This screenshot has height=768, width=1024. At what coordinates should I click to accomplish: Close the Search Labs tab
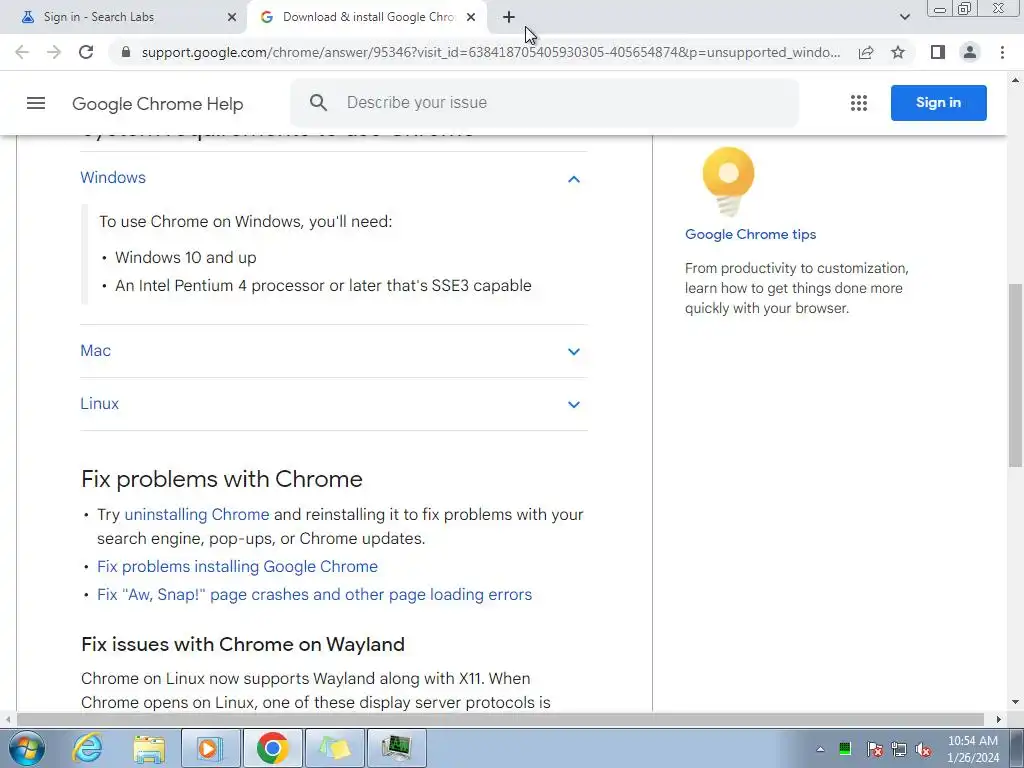tap(232, 17)
